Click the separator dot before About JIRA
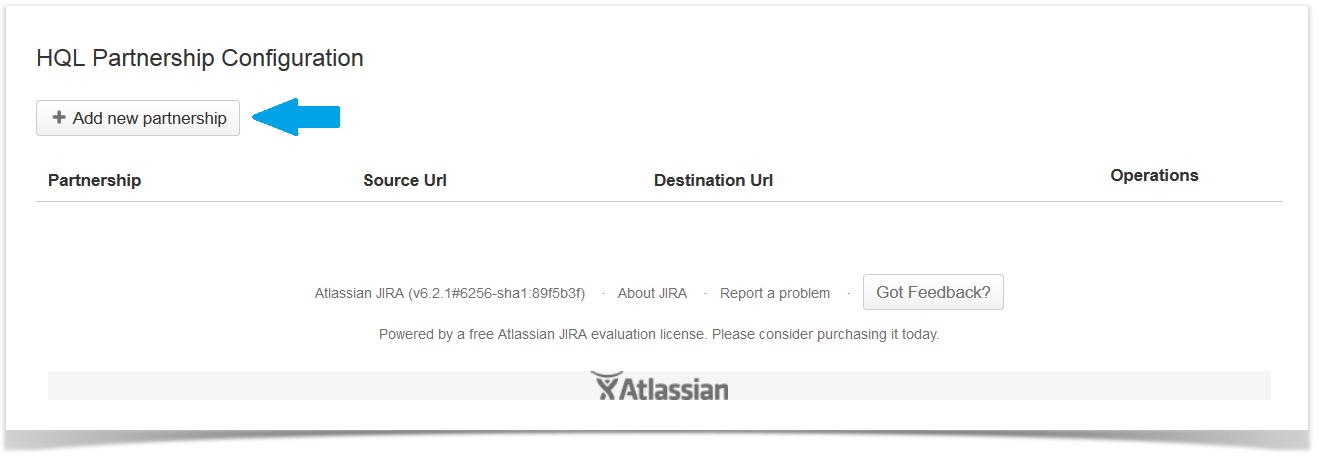The height and width of the screenshot is (459, 1322). (x=602, y=293)
